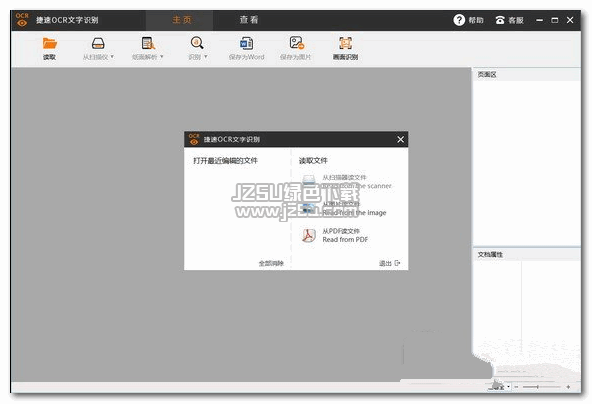Viewport: 592px width, 404px height.
Task: Click the zoom in plus button
Action: tap(568, 387)
